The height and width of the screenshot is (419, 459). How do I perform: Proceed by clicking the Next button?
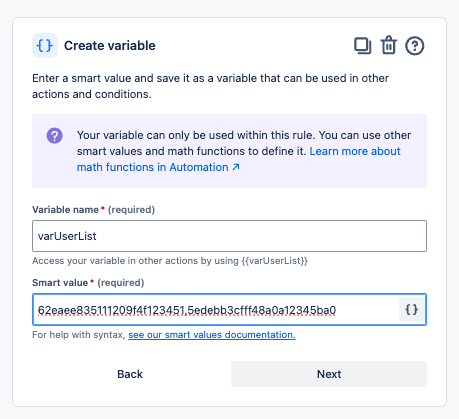[329, 374]
